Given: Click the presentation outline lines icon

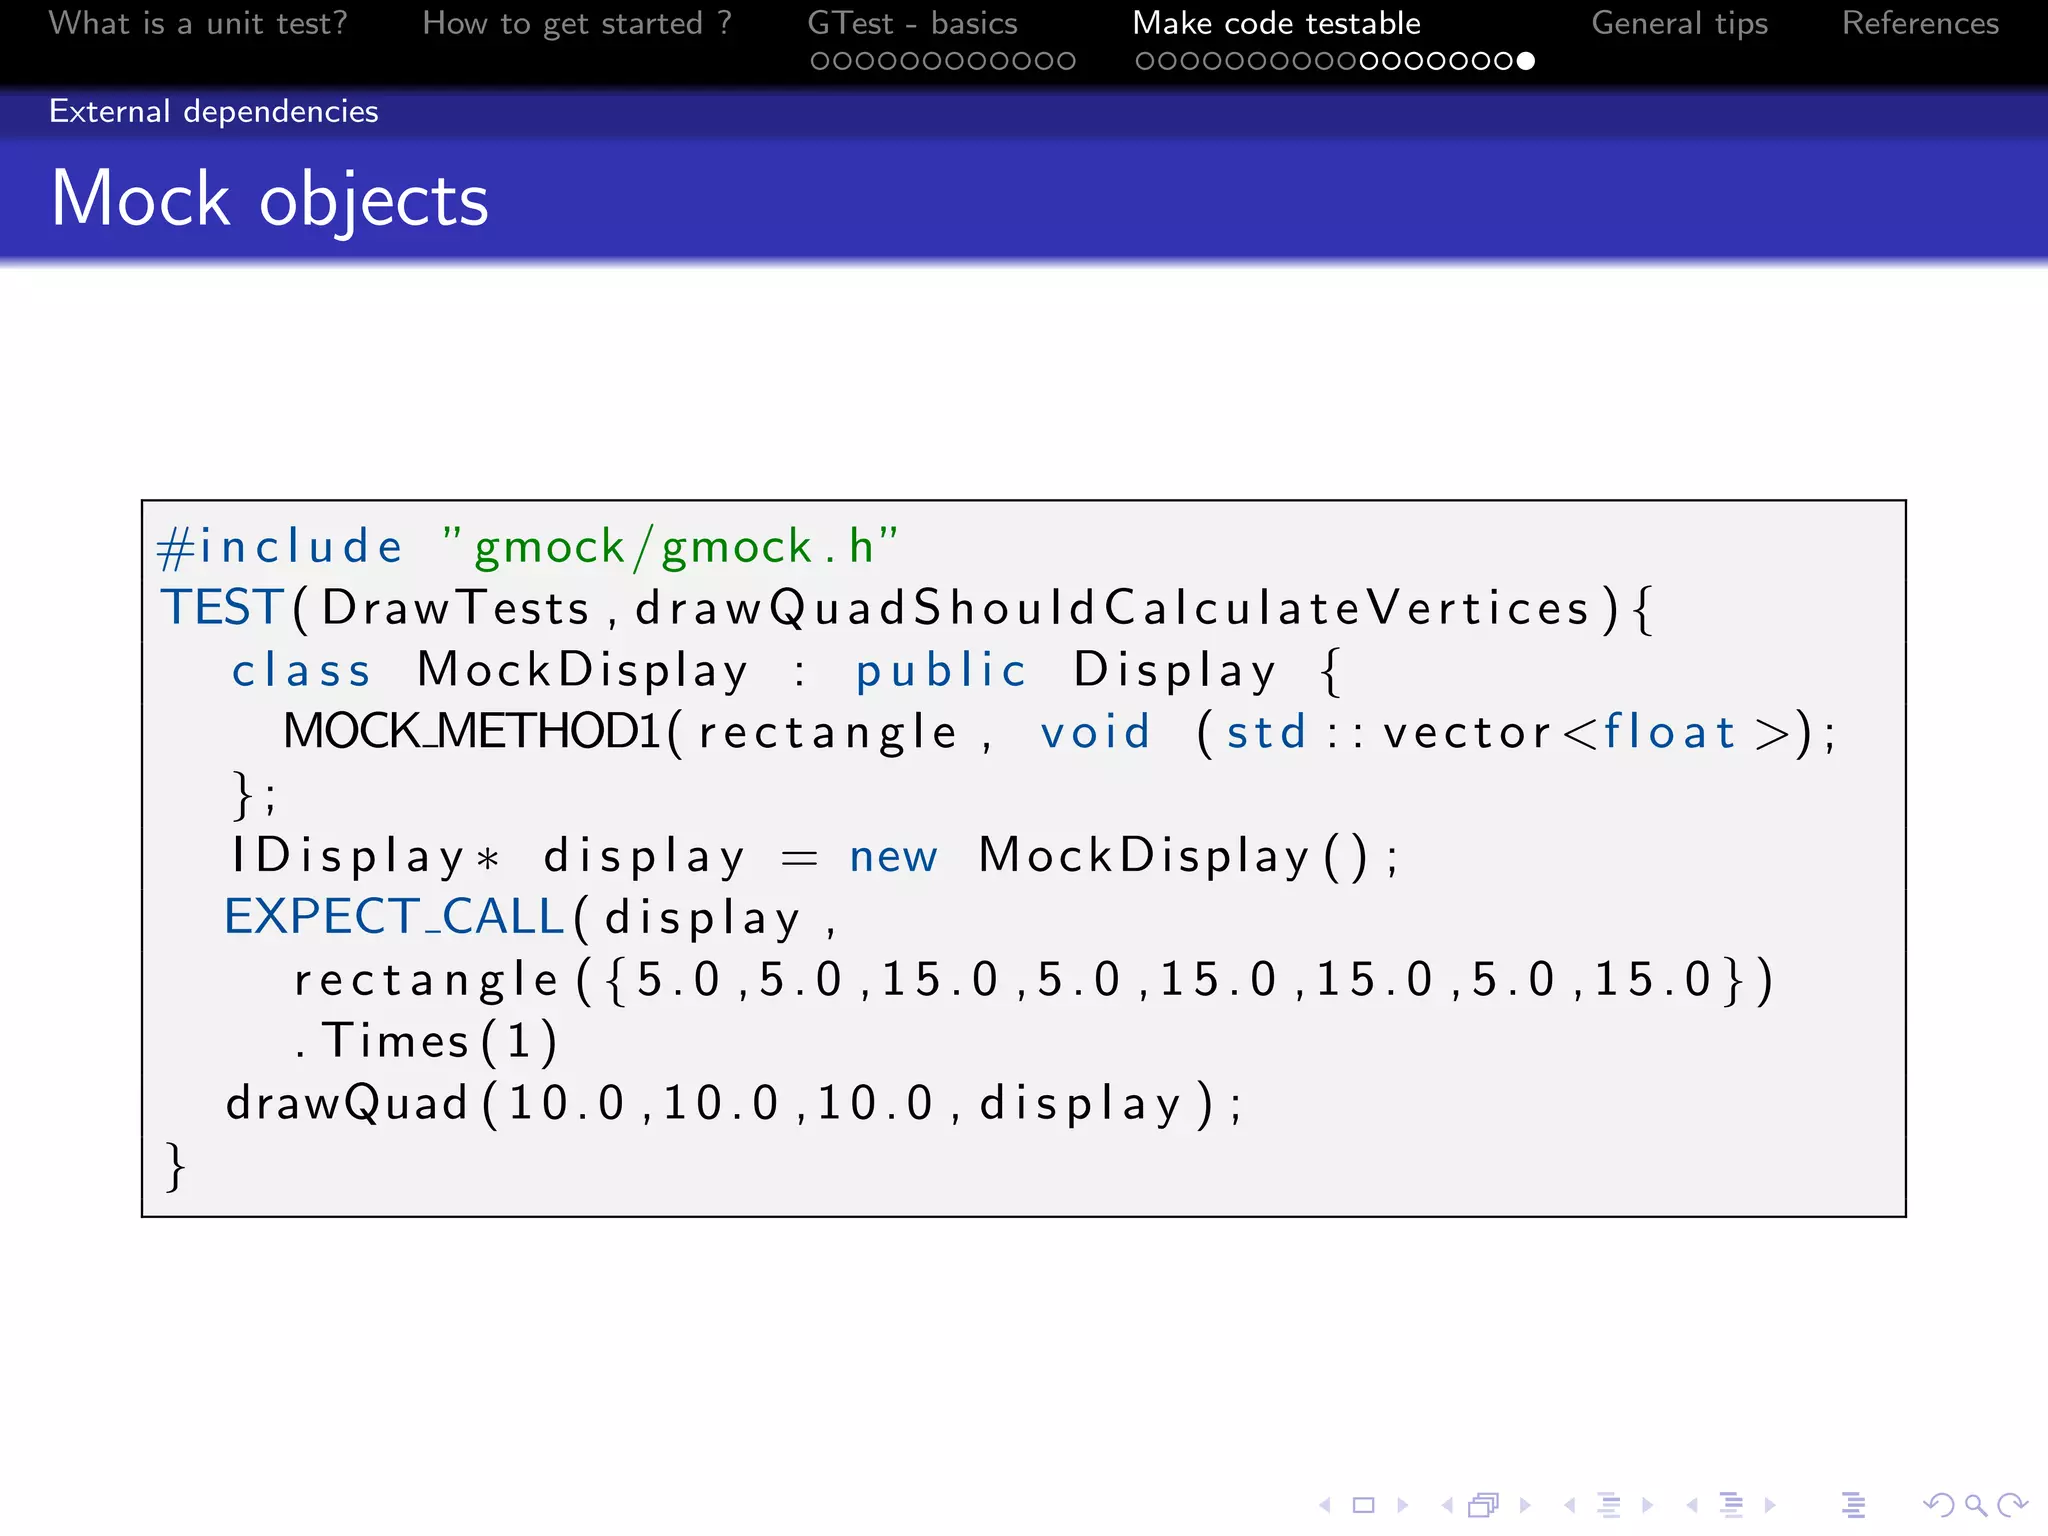Looking at the screenshot, I should (x=1853, y=1505).
